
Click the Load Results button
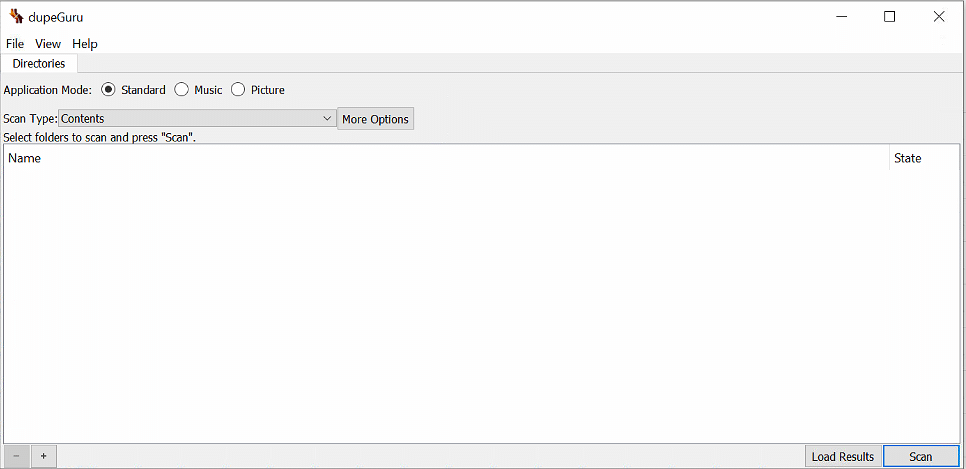click(843, 457)
